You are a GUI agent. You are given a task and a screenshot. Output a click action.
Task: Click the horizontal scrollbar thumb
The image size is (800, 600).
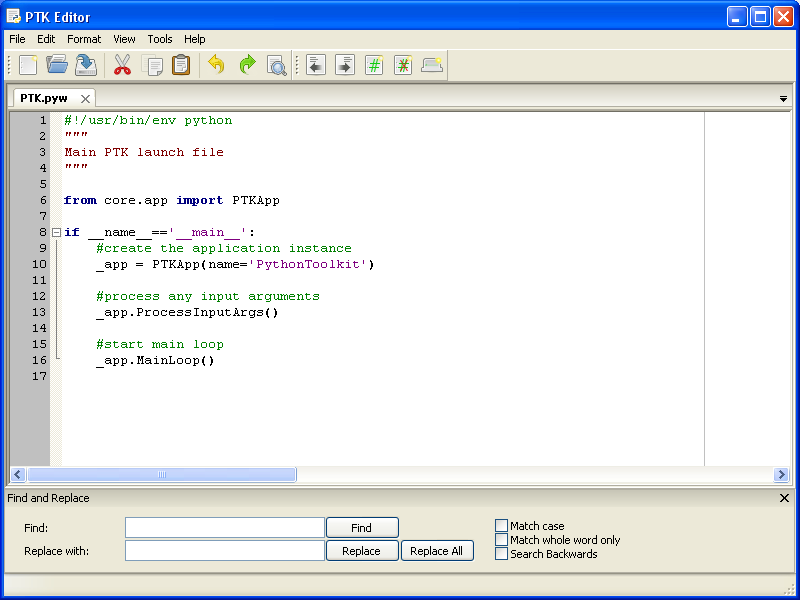(x=162, y=474)
